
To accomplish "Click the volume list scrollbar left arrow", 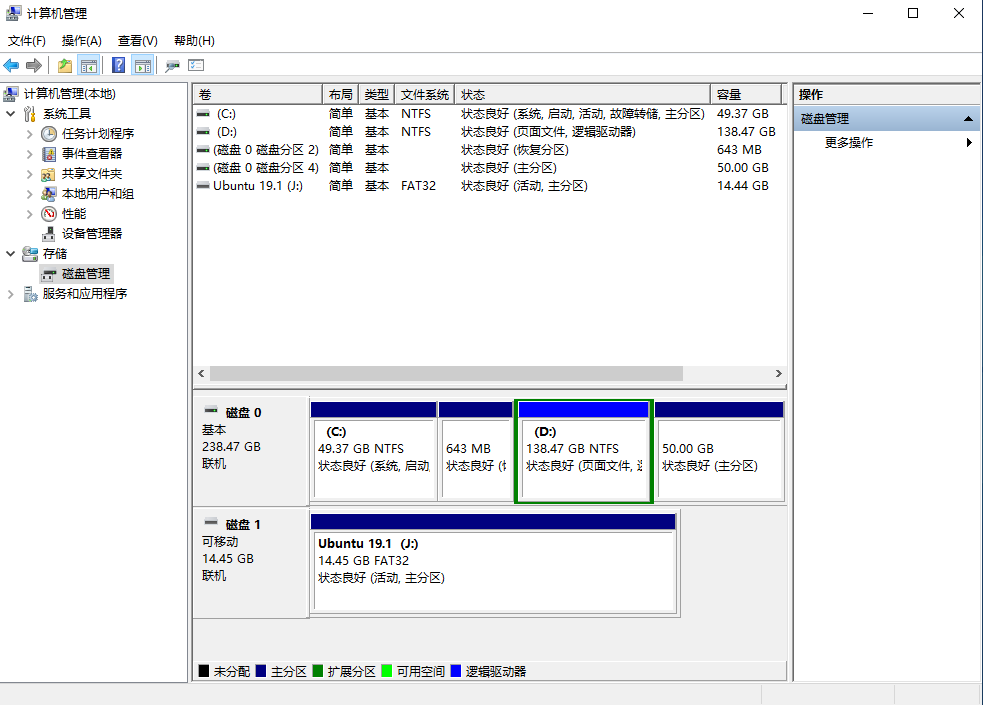I will pyautogui.click(x=201, y=373).
